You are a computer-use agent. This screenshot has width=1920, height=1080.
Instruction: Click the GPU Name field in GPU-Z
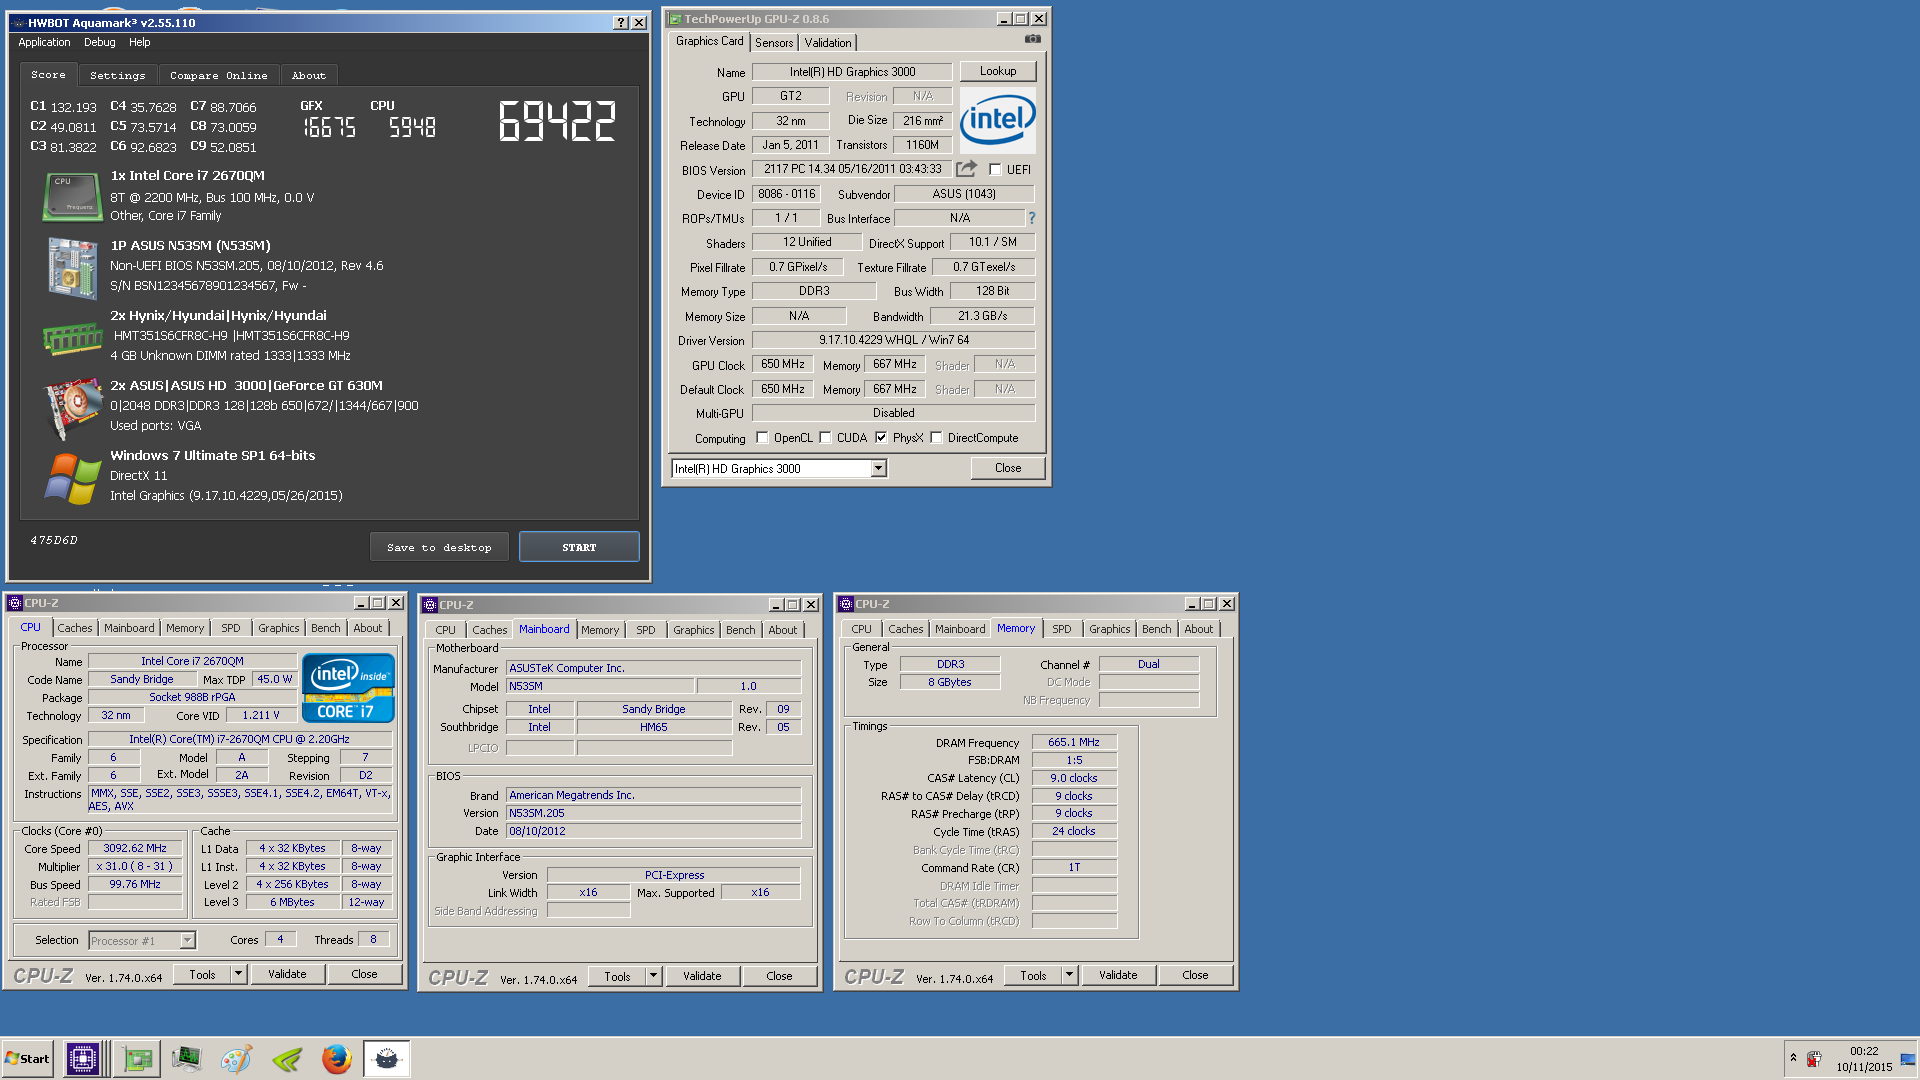tap(852, 72)
